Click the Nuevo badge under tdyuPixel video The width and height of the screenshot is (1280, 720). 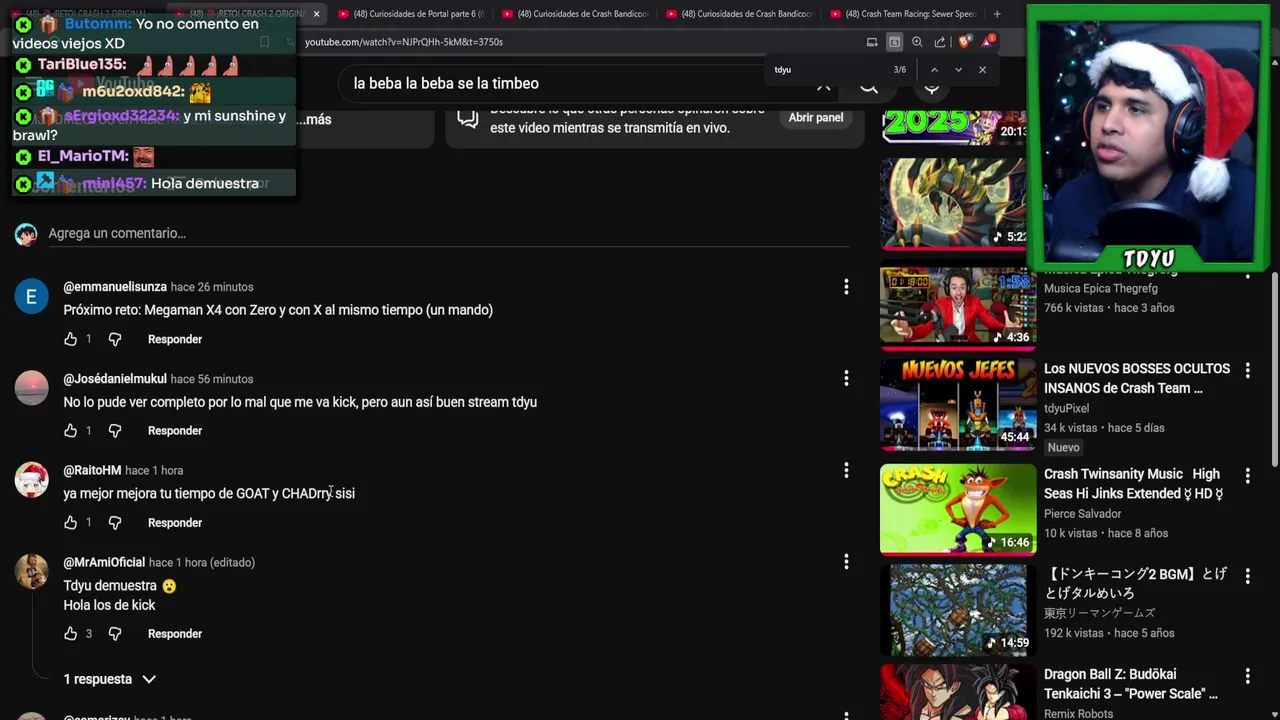click(x=1063, y=448)
